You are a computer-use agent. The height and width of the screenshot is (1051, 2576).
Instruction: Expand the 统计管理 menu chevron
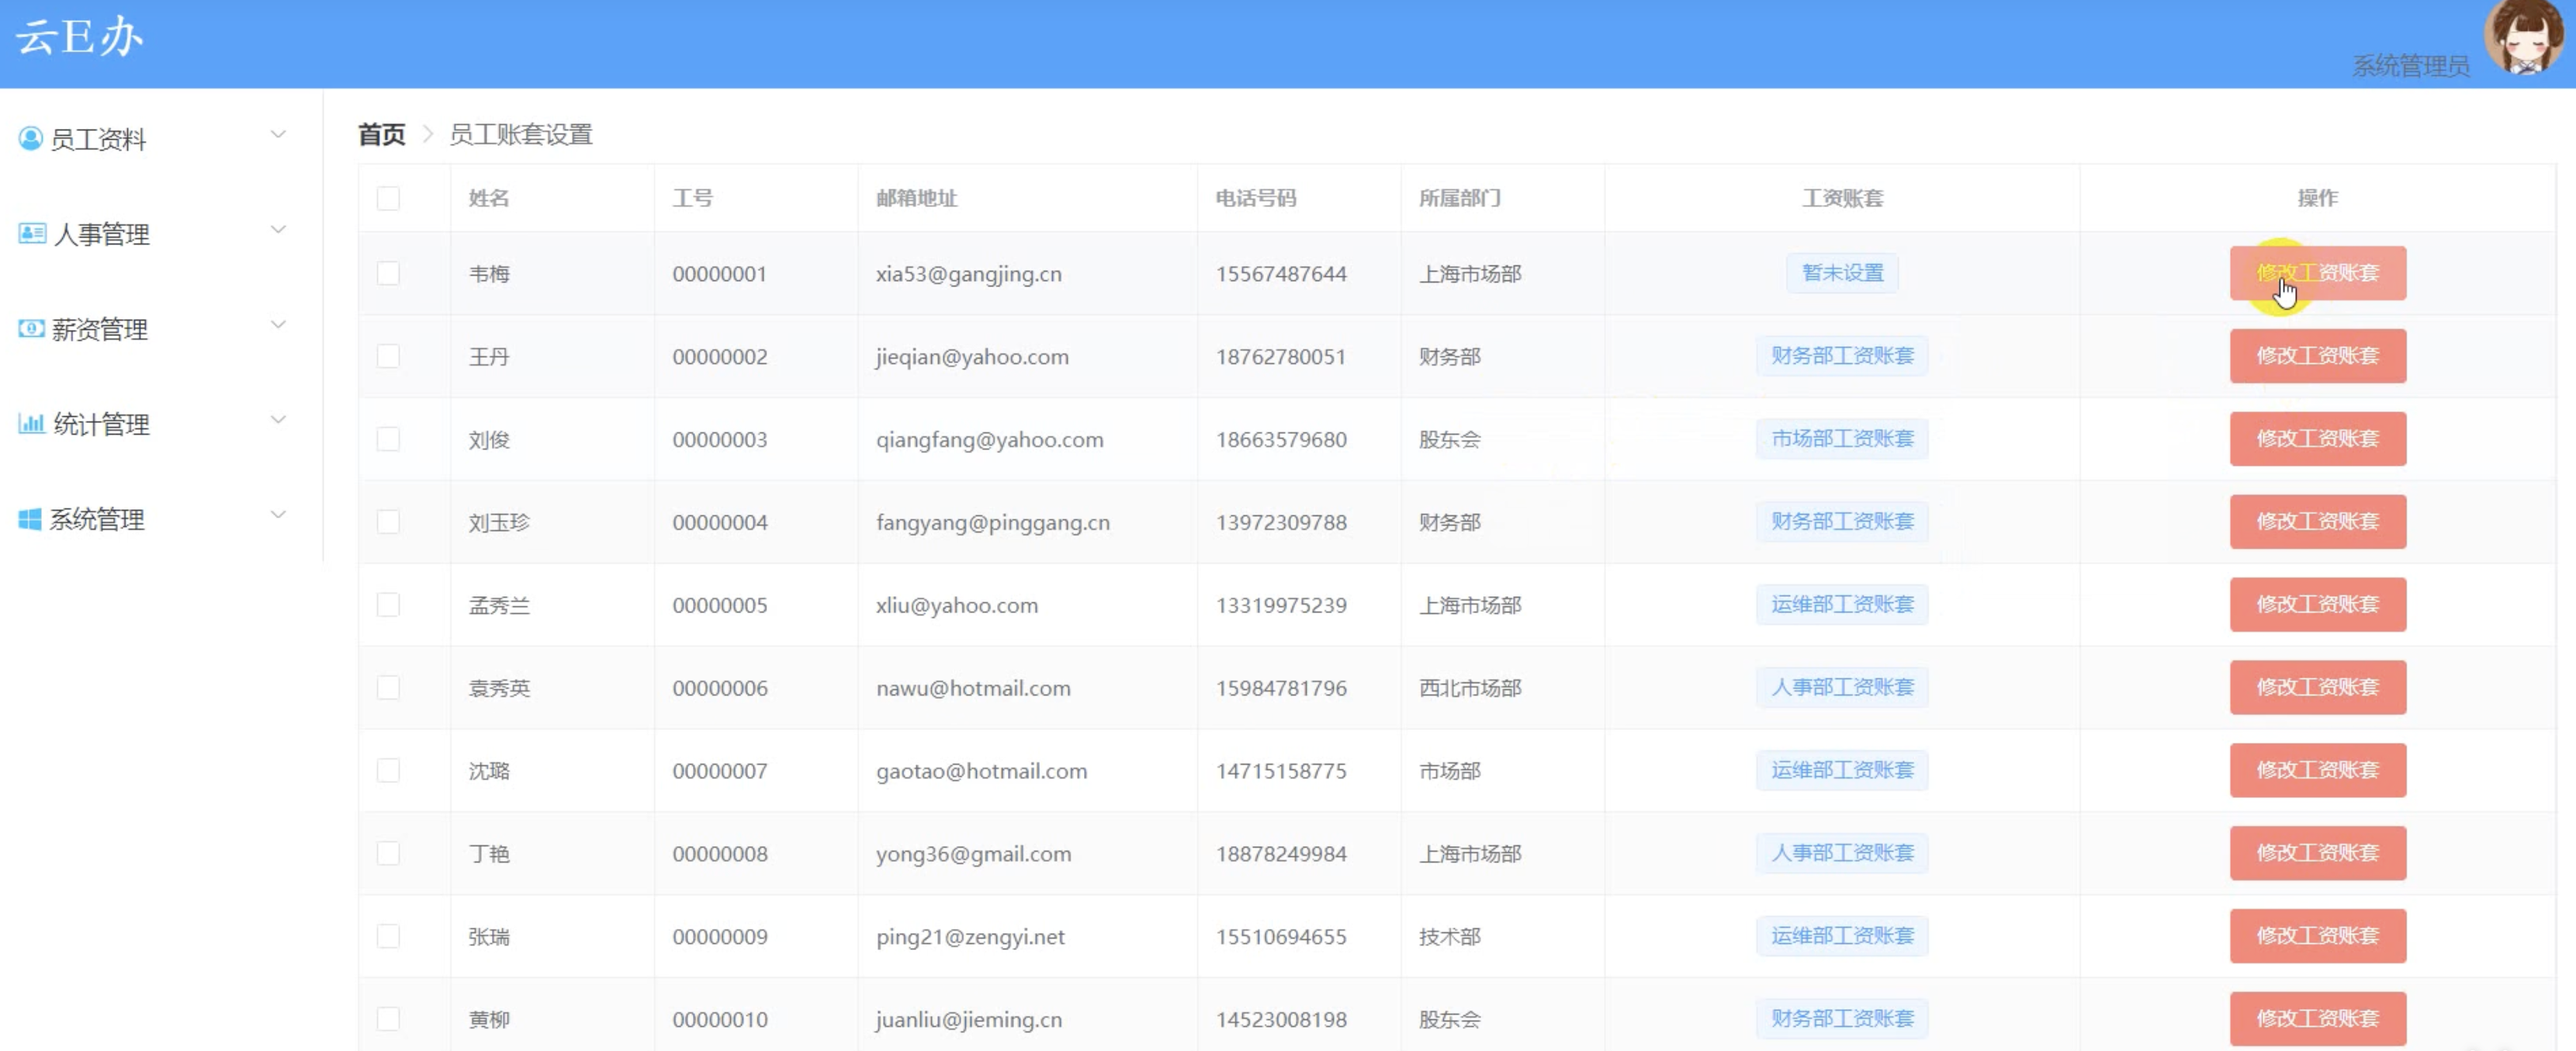(279, 419)
